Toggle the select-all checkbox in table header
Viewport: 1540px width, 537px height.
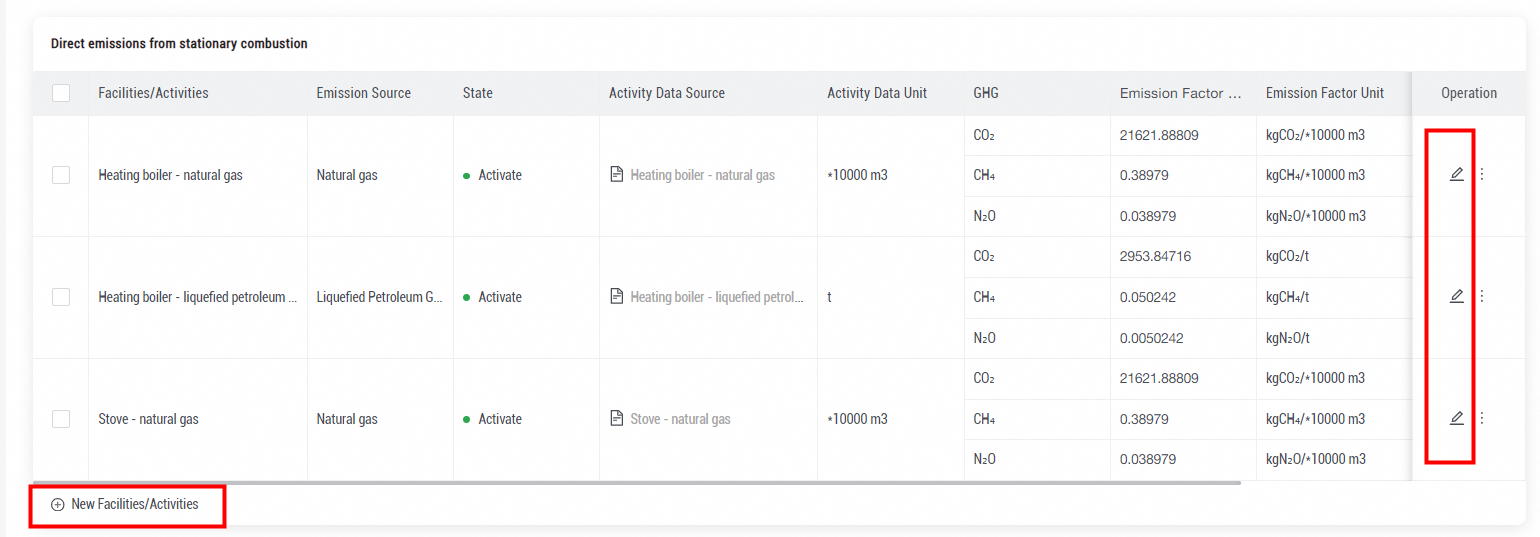click(61, 93)
